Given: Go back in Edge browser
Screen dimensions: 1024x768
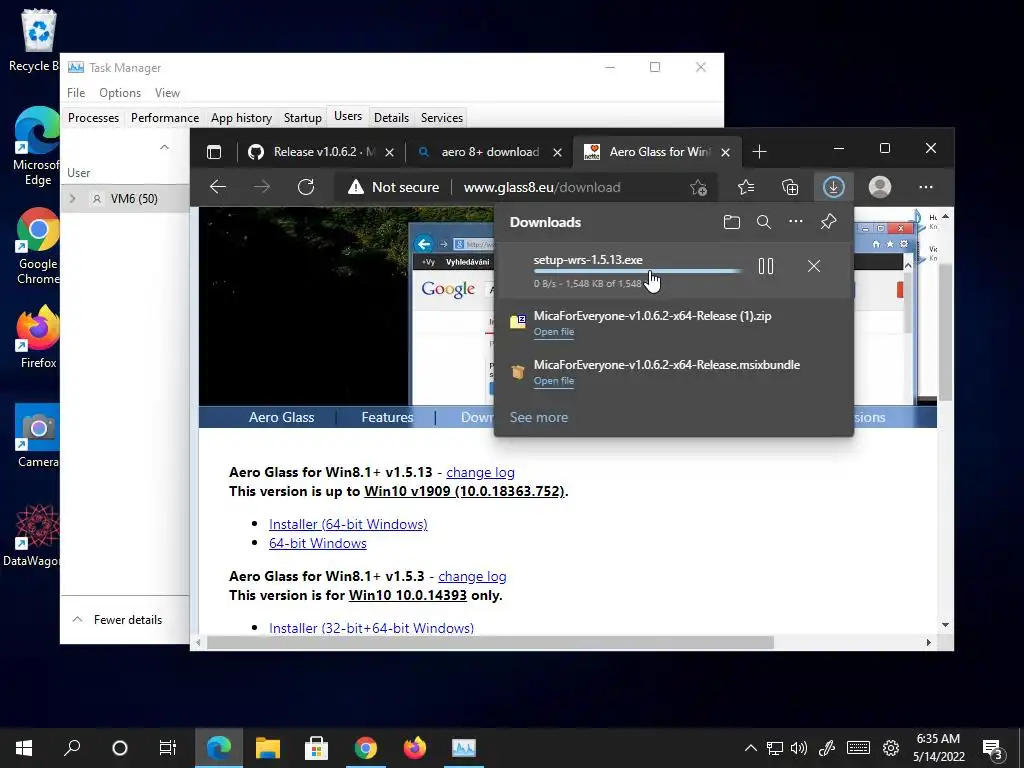Looking at the screenshot, I should (x=217, y=187).
